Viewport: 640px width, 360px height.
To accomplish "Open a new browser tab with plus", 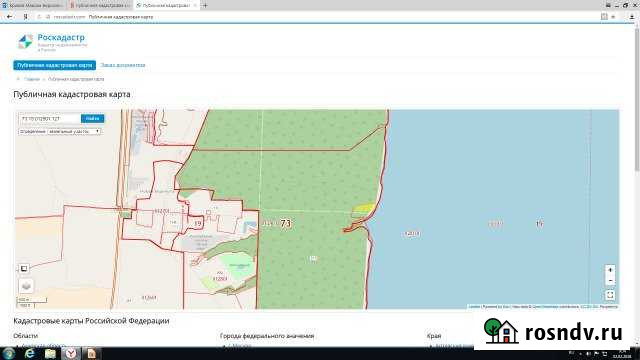I will click(x=205, y=5).
